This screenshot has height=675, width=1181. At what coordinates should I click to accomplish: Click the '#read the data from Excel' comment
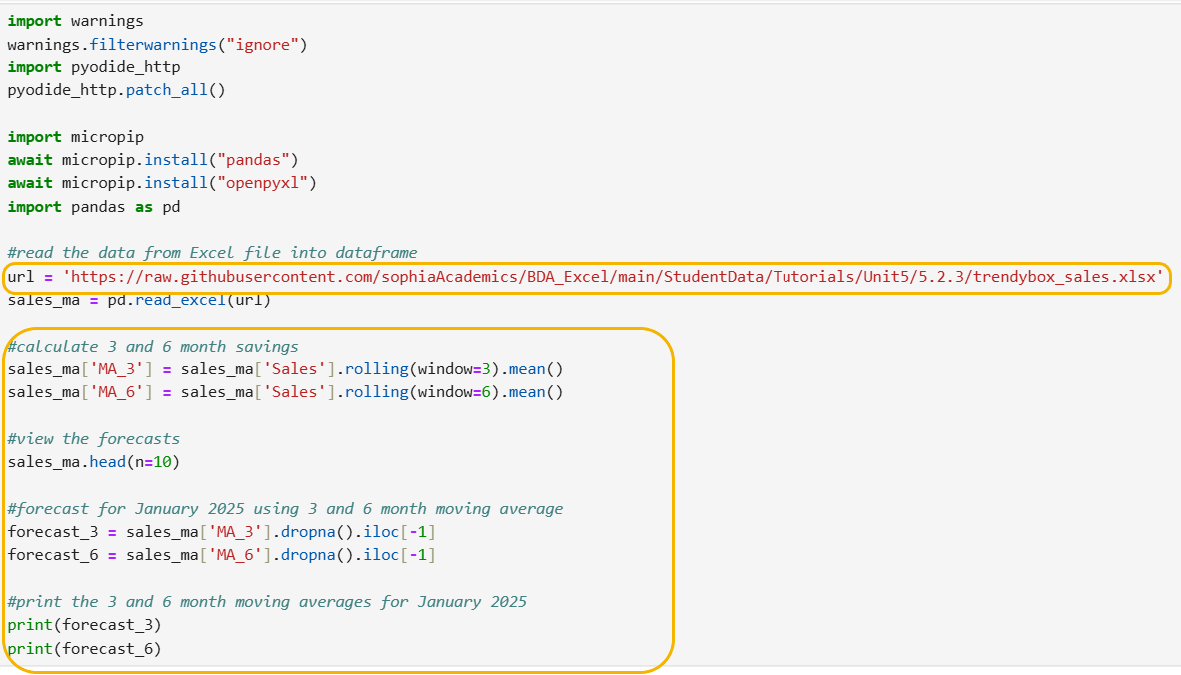coord(212,253)
